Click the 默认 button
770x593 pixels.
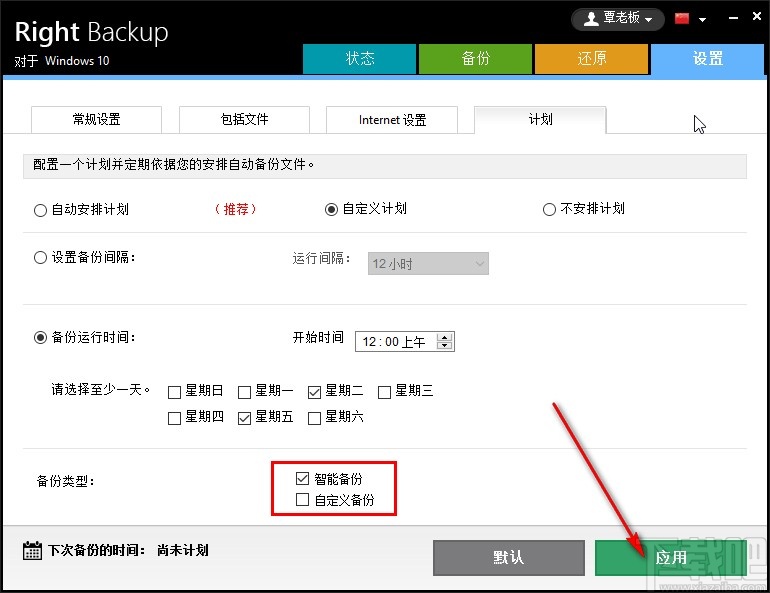tap(509, 558)
